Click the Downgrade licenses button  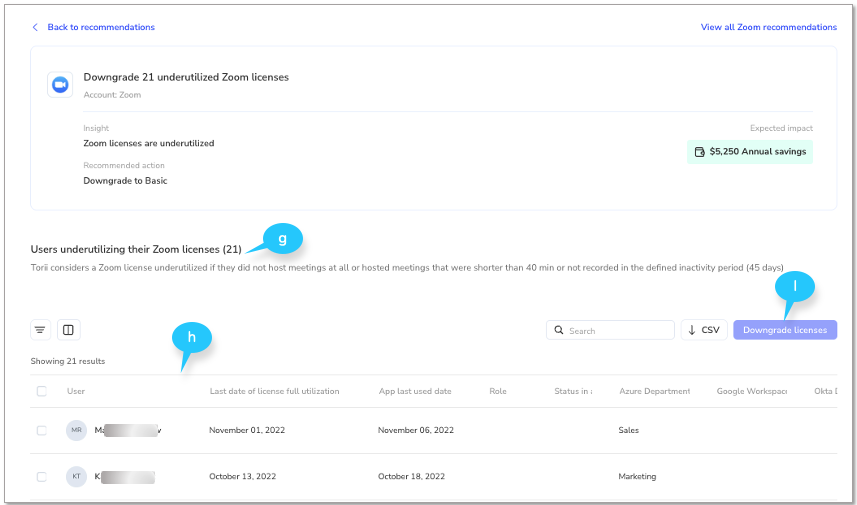(x=785, y=330)
